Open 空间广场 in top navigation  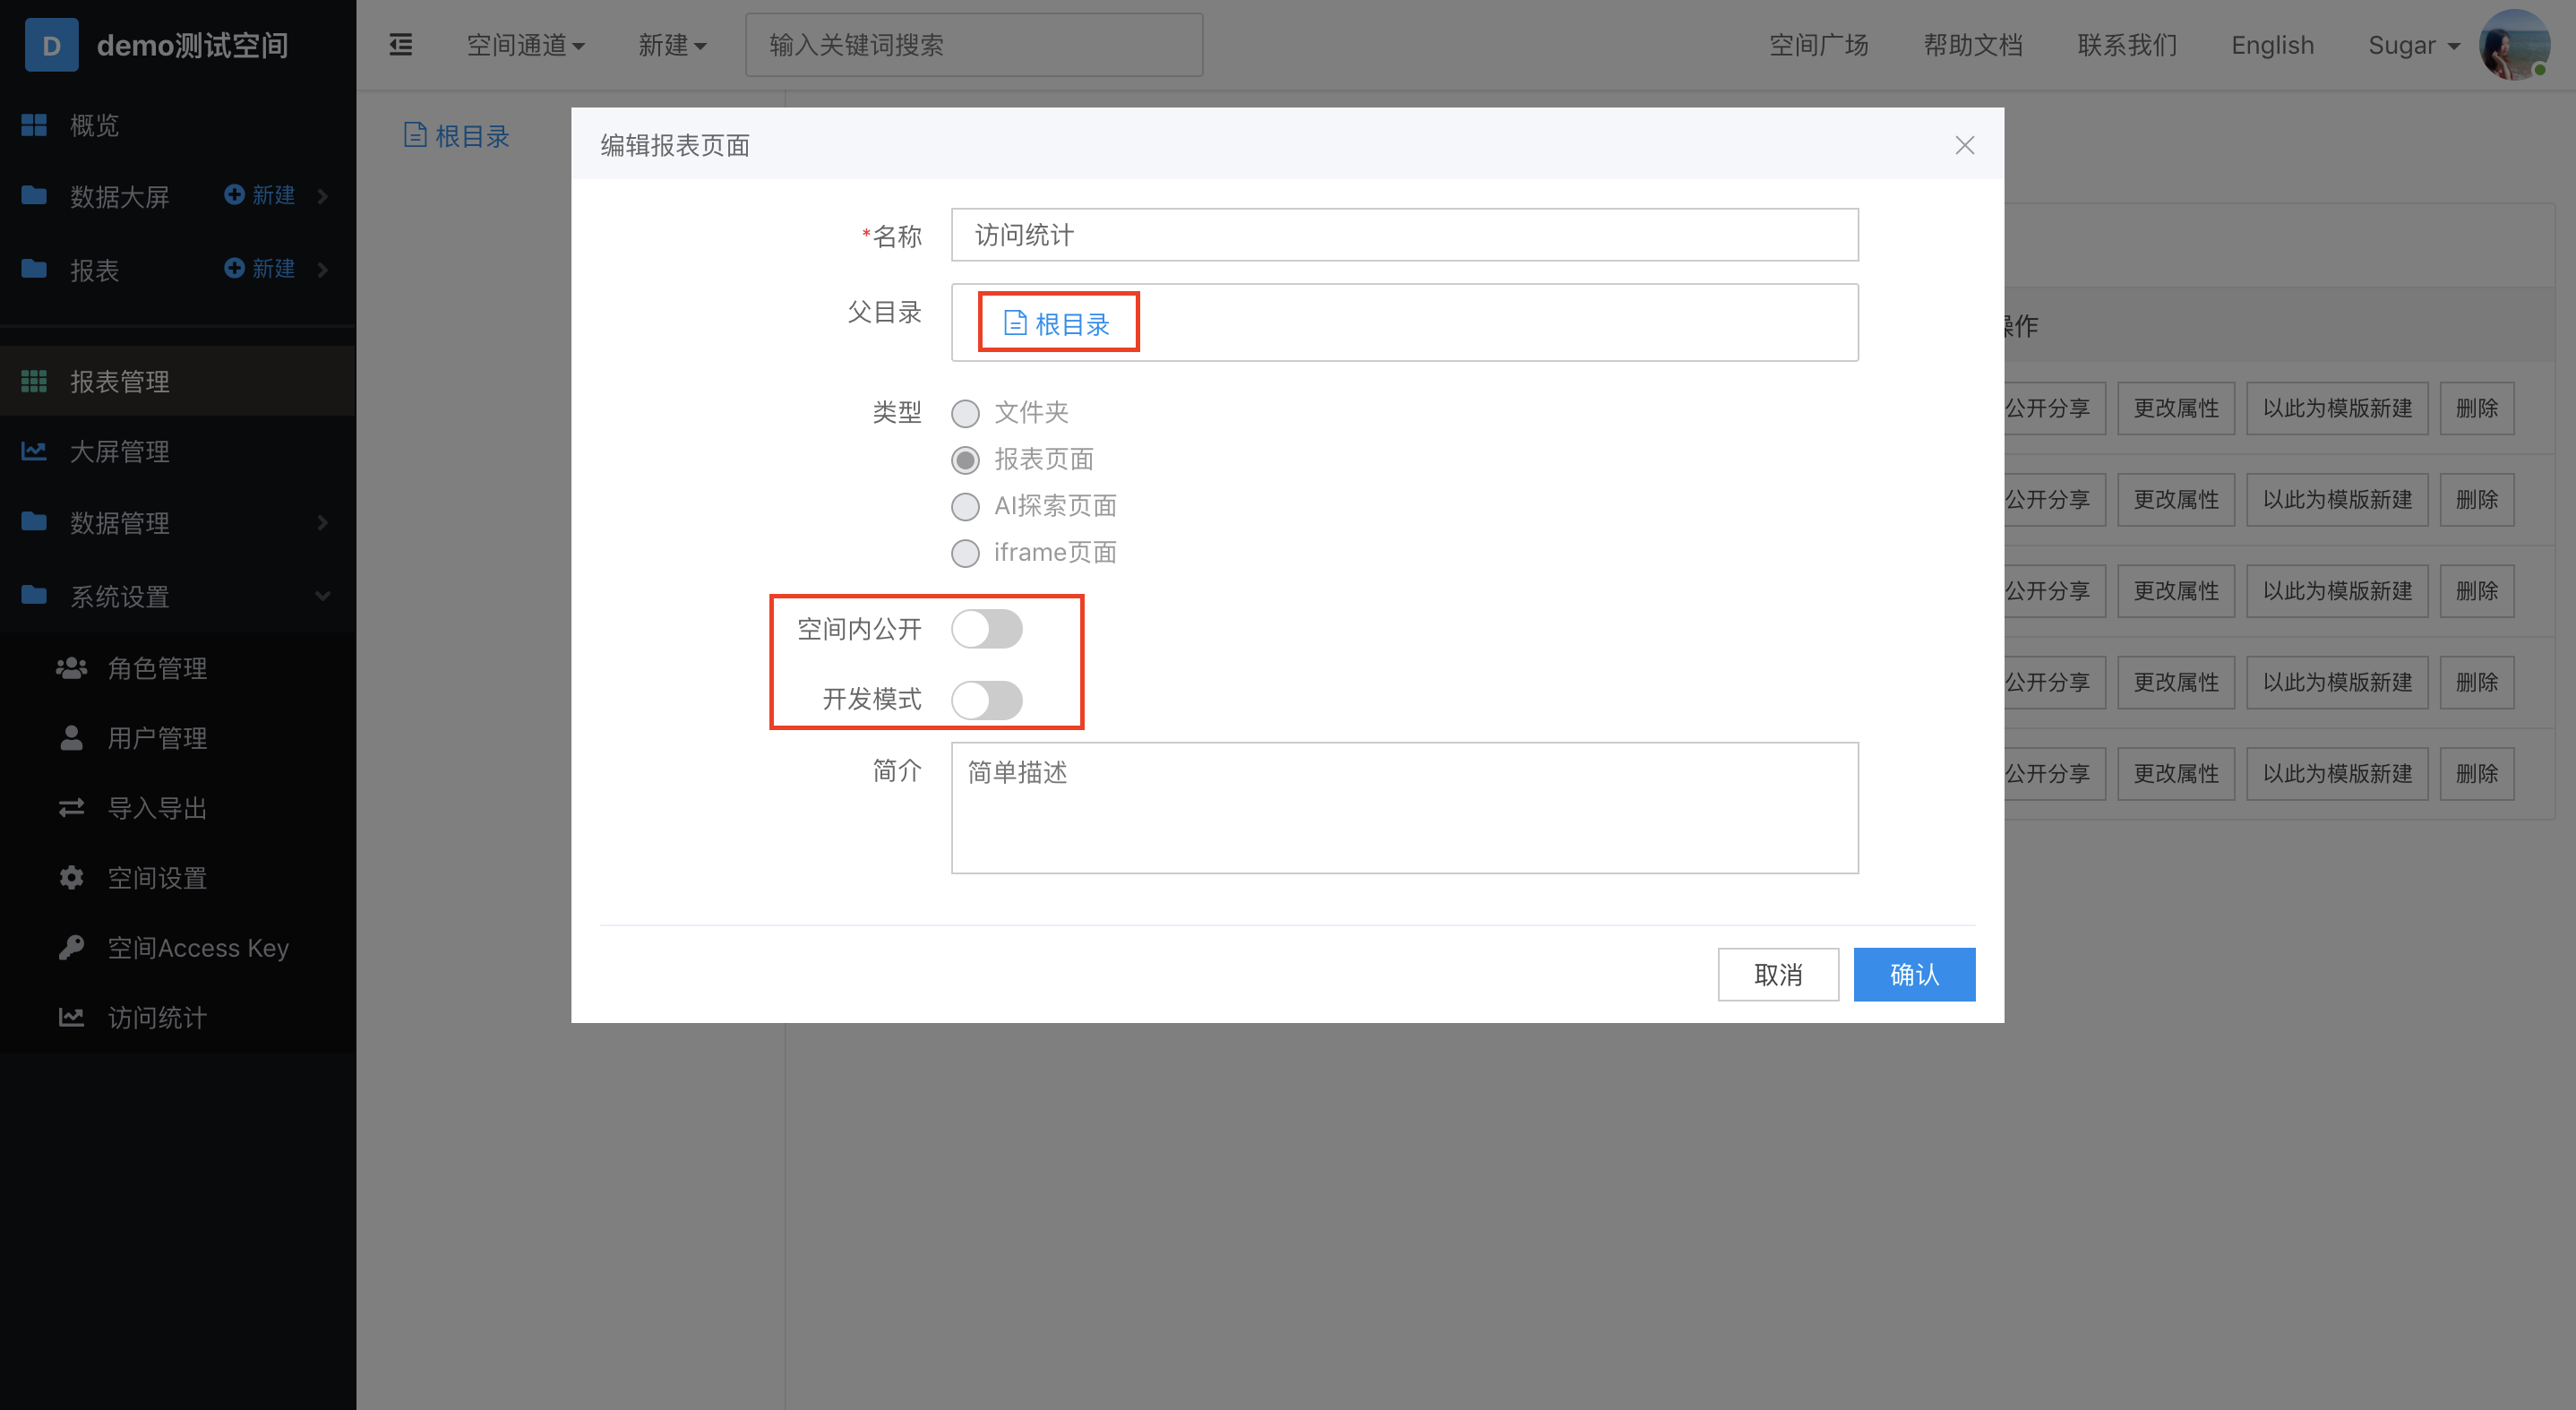point(1818,45)
